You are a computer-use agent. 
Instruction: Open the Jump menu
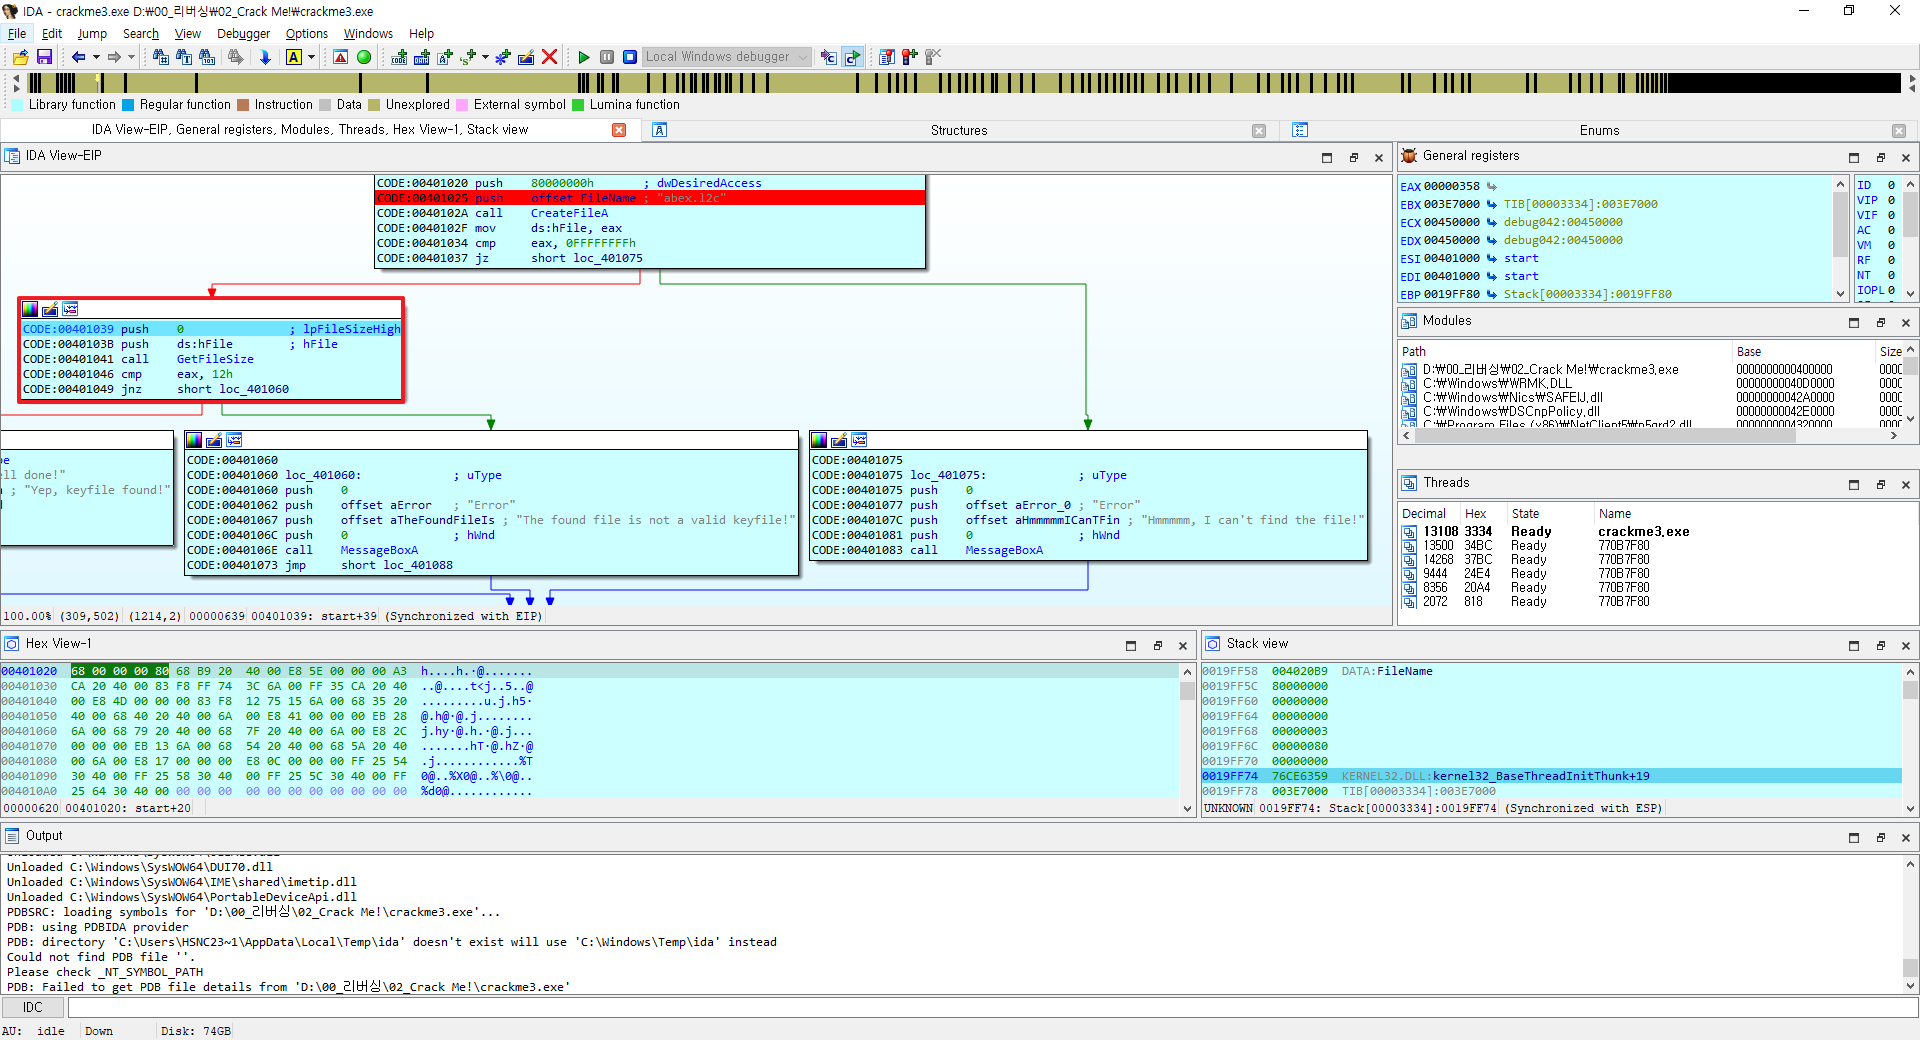click(92, 33)
